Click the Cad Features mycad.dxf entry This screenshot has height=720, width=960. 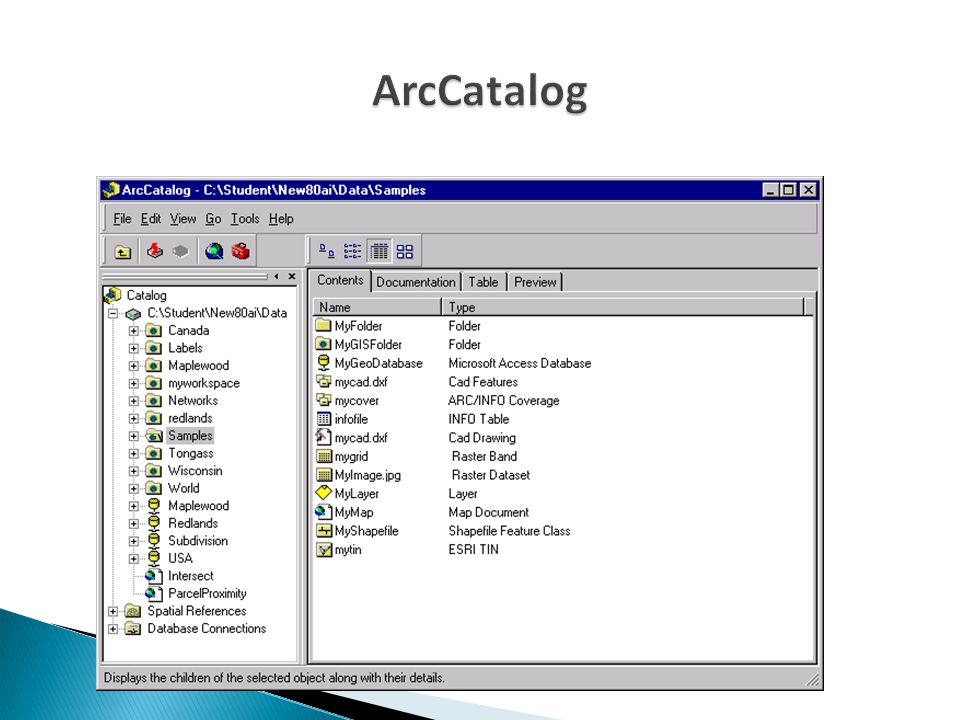tap(361, 382)
